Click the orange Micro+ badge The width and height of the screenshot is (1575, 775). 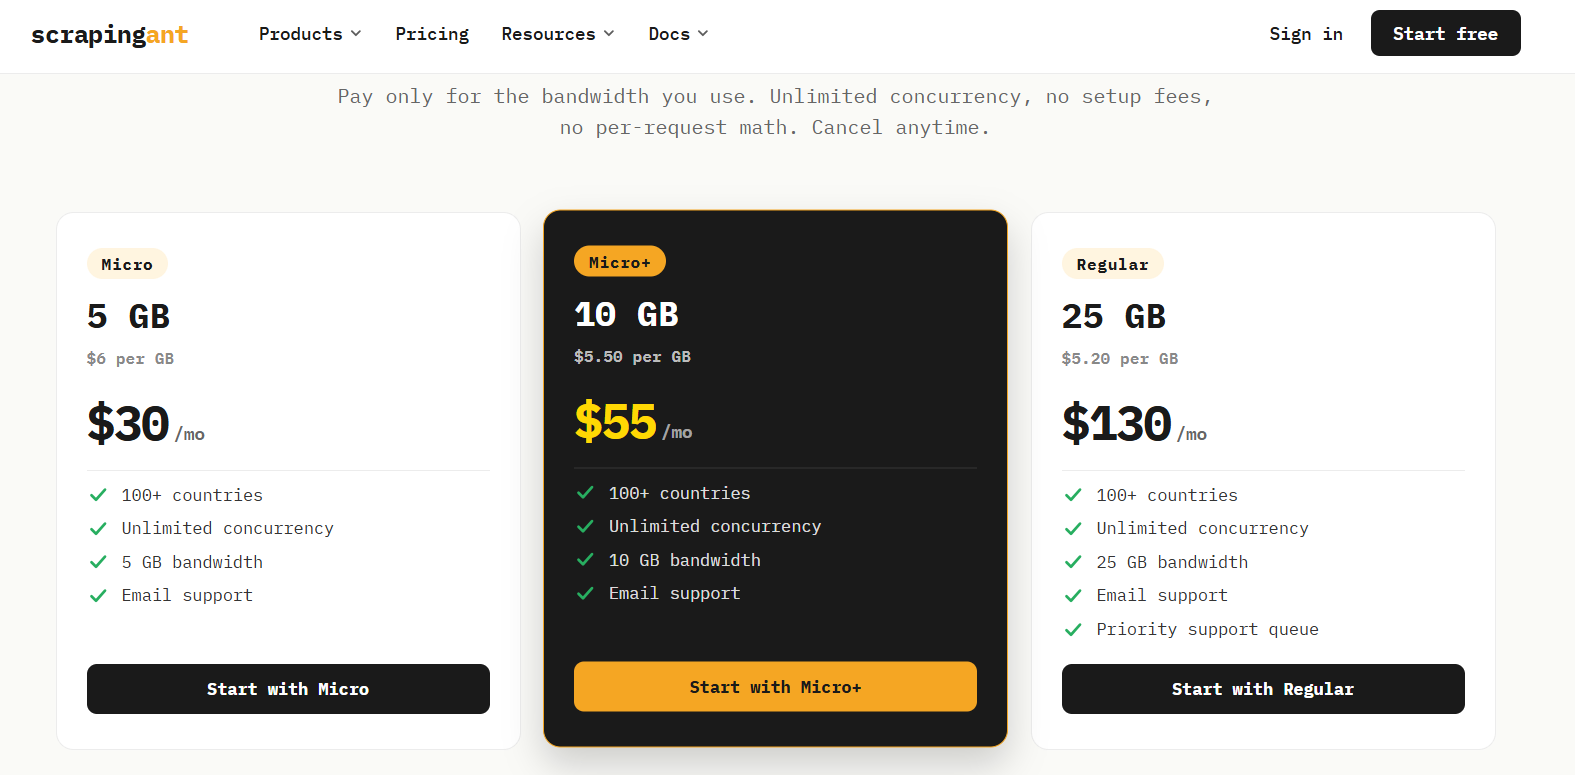tap(620, 262)
